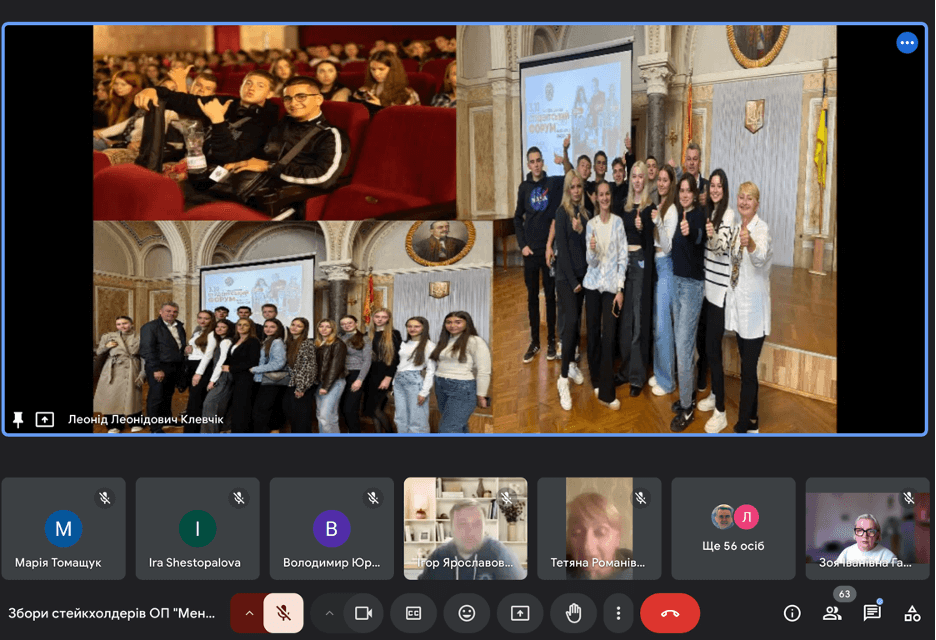Open the activities panel icon
Image resolution: width=936 pixels, height=640 pixels.
(x=912, y=613)
